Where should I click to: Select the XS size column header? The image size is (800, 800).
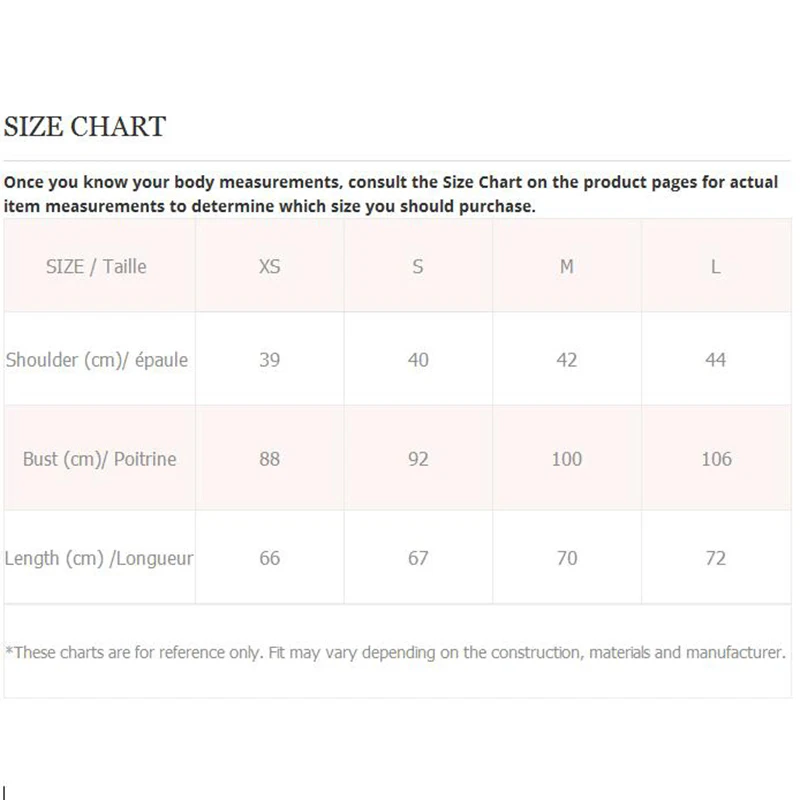270,267
